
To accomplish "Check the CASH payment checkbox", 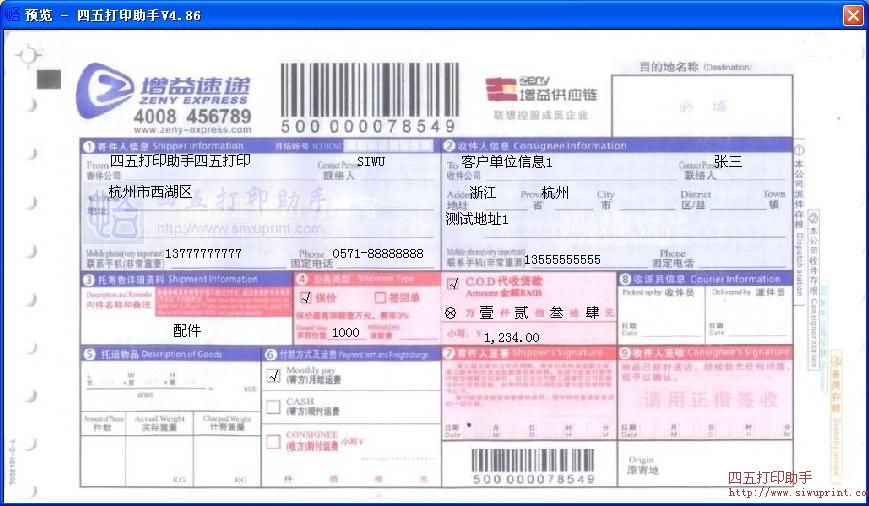I will tap(273, 407).
